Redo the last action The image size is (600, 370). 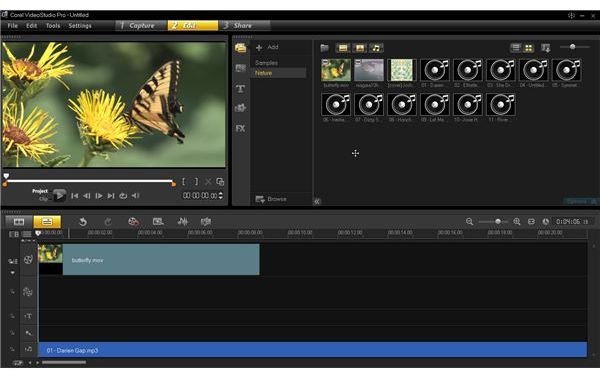108,222
